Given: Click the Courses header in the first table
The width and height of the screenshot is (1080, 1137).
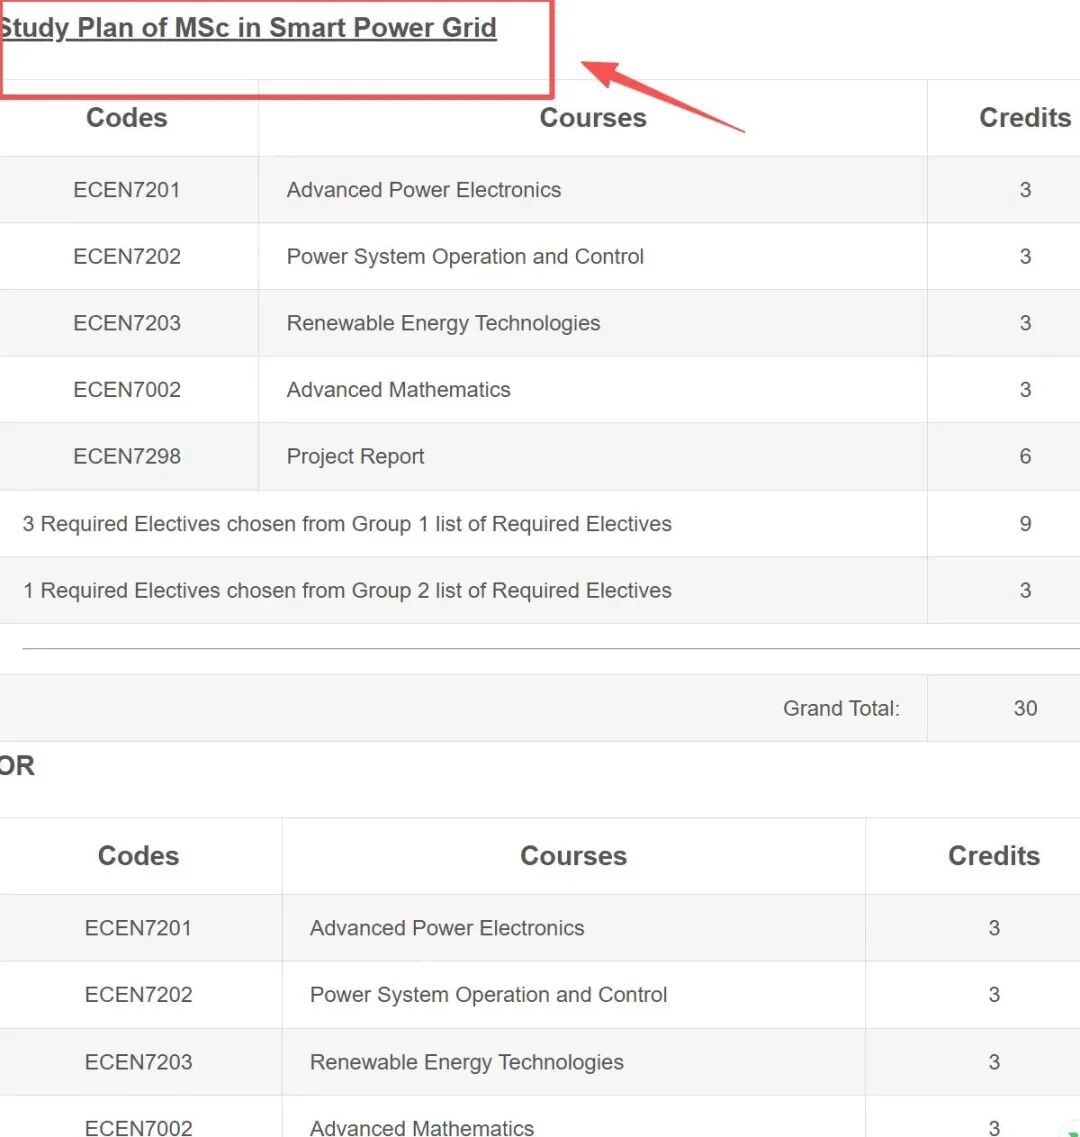Looking at the screenshot, I should click(592, 118).
